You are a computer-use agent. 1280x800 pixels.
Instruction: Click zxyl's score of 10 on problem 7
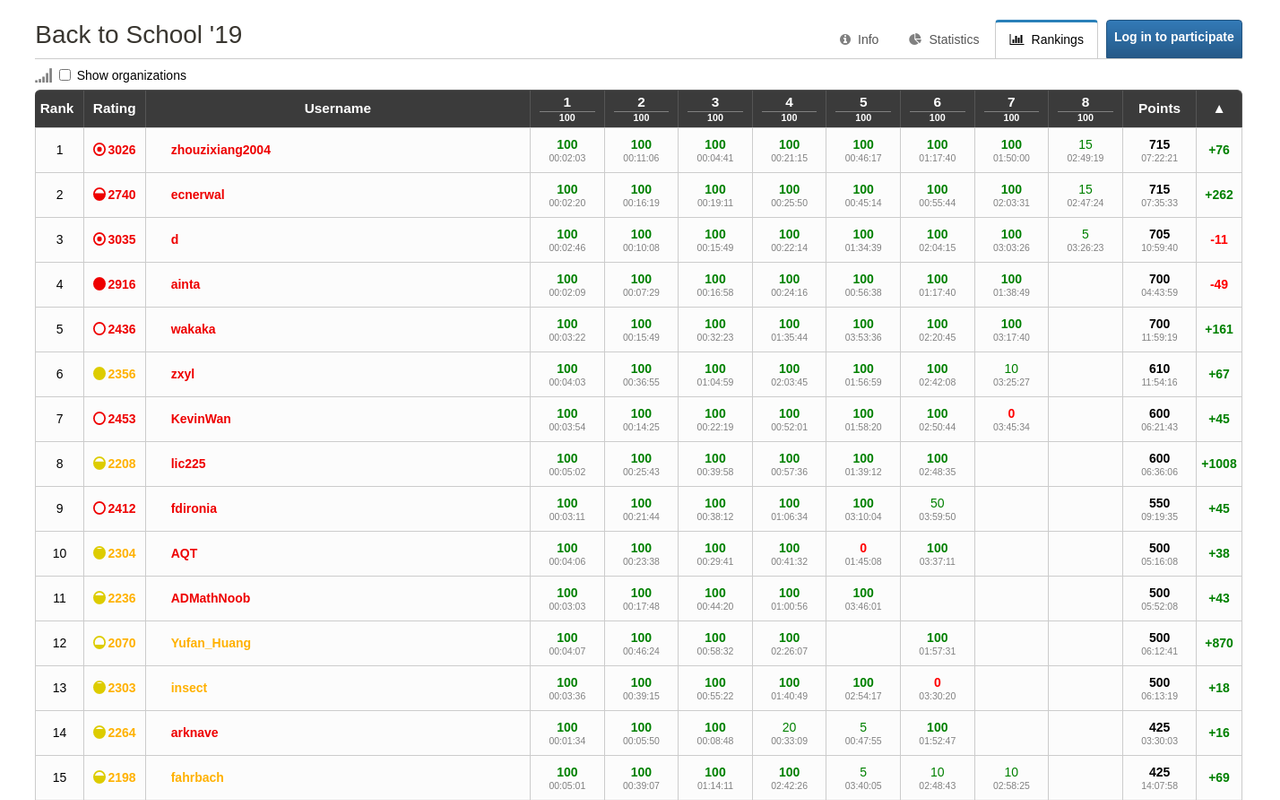tap(1011, 368)
